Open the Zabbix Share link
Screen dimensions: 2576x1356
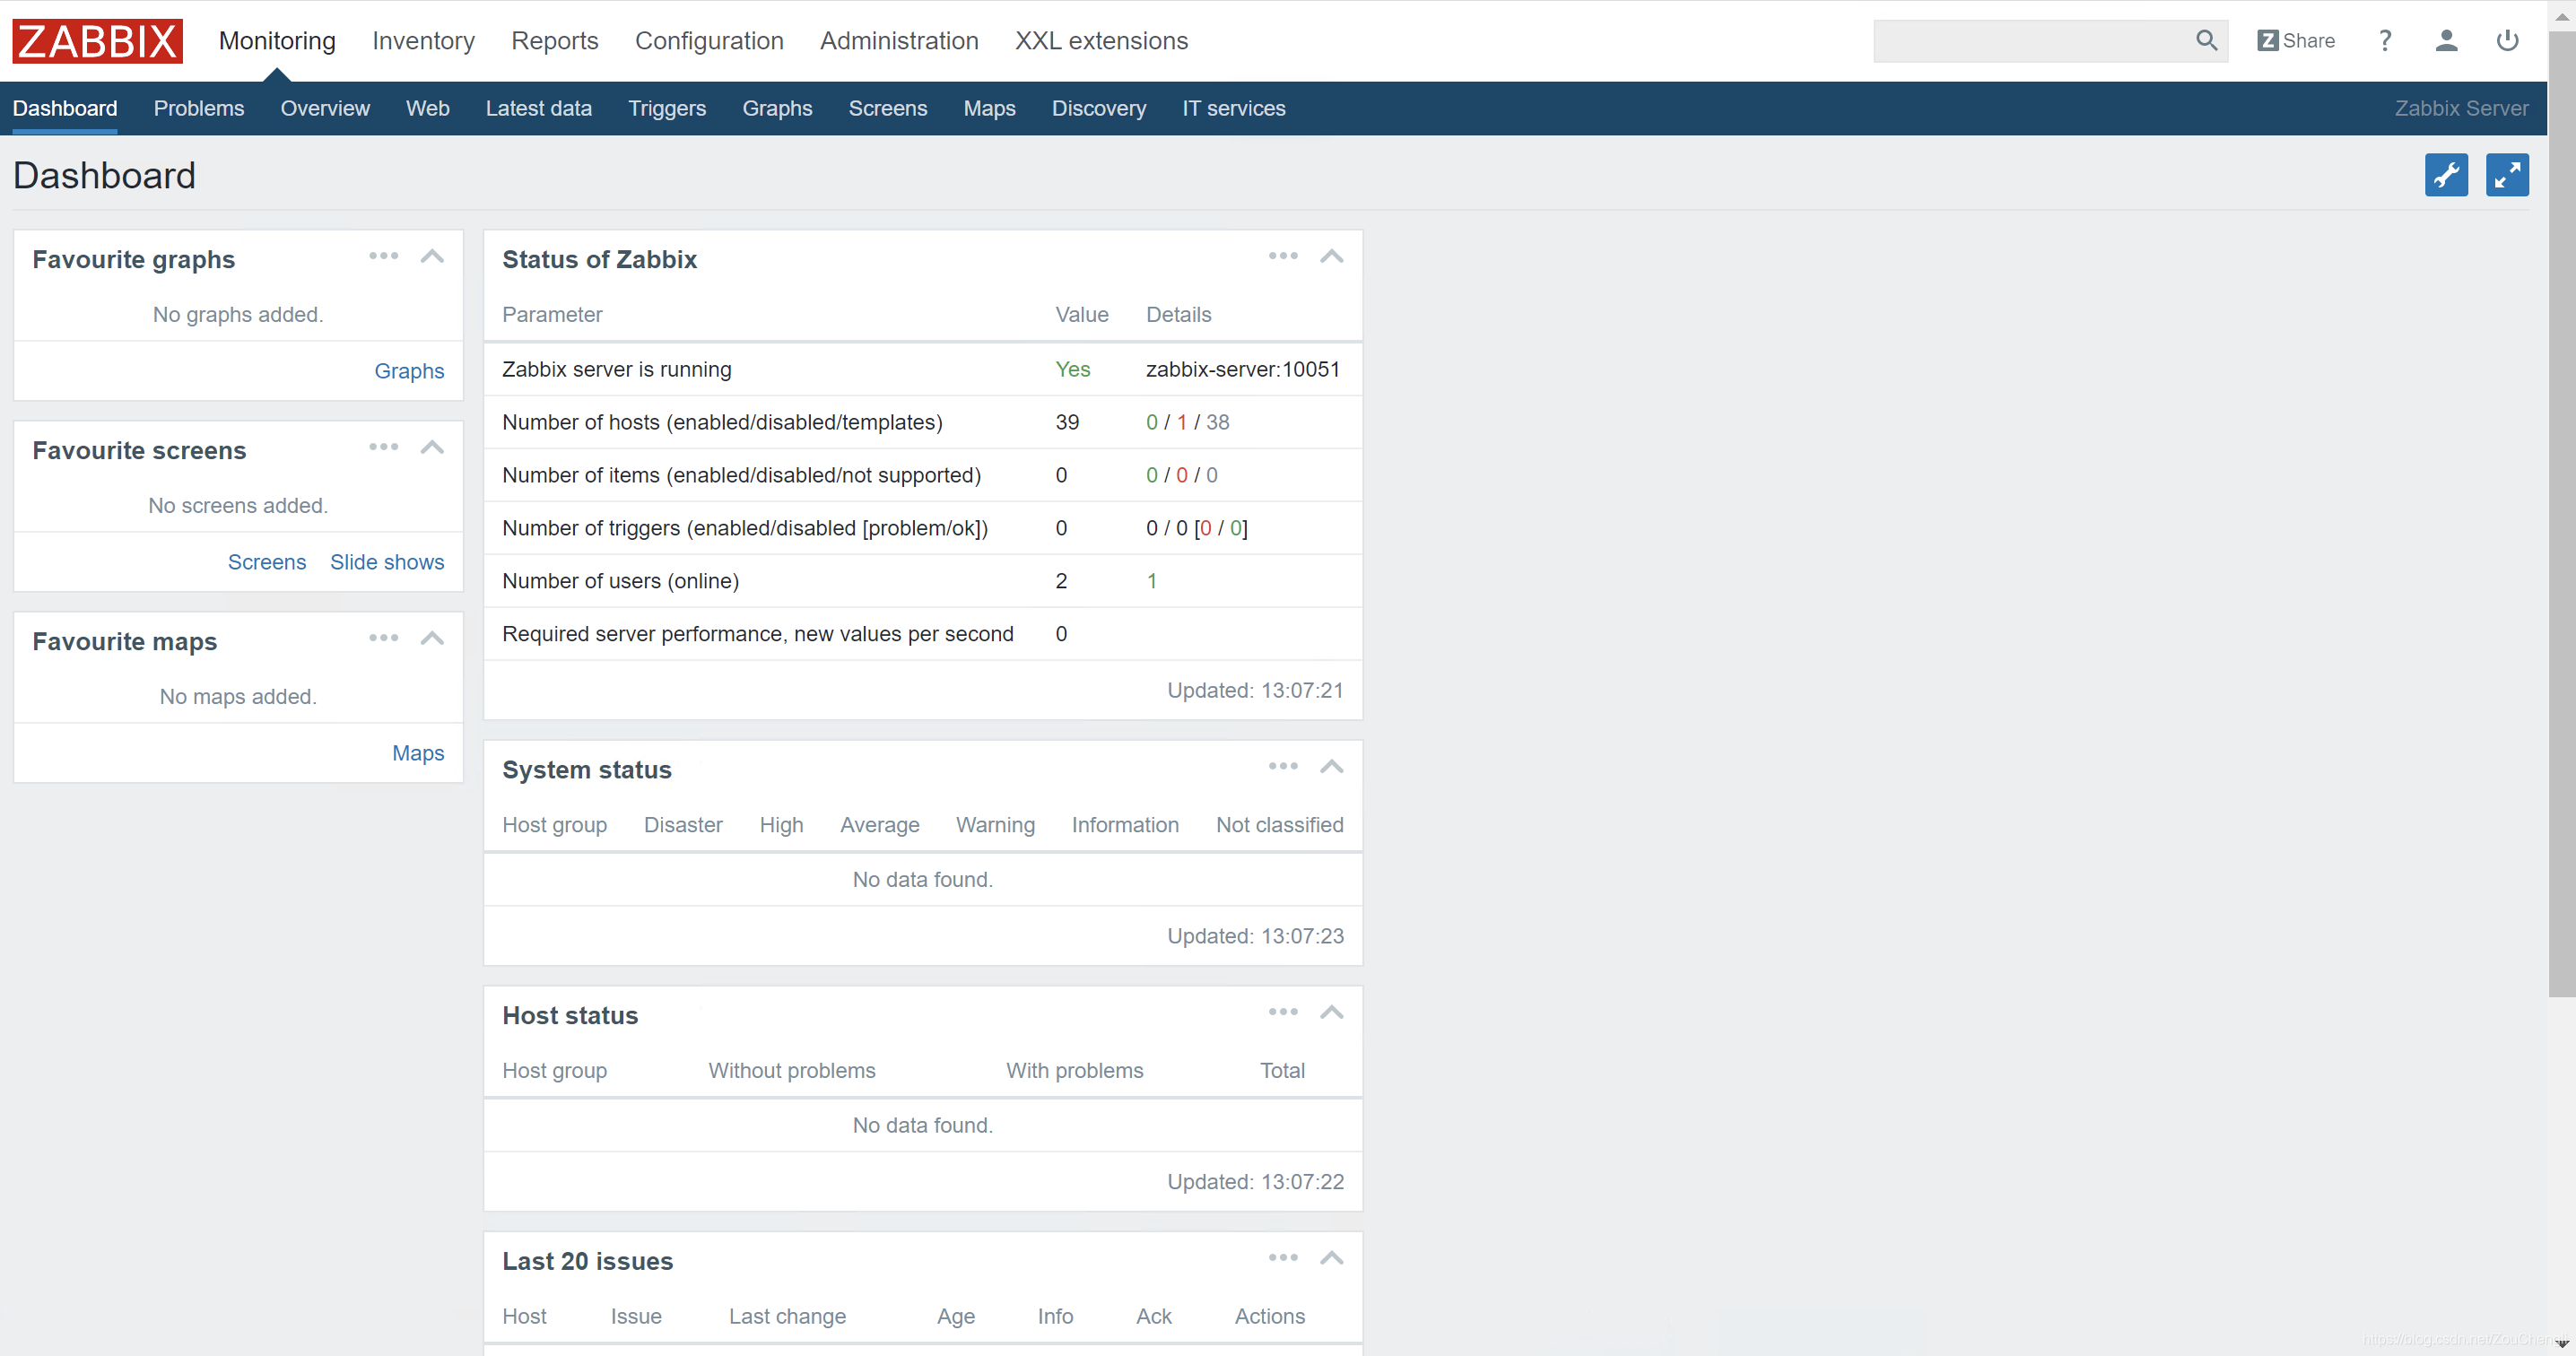[2295, 41]
